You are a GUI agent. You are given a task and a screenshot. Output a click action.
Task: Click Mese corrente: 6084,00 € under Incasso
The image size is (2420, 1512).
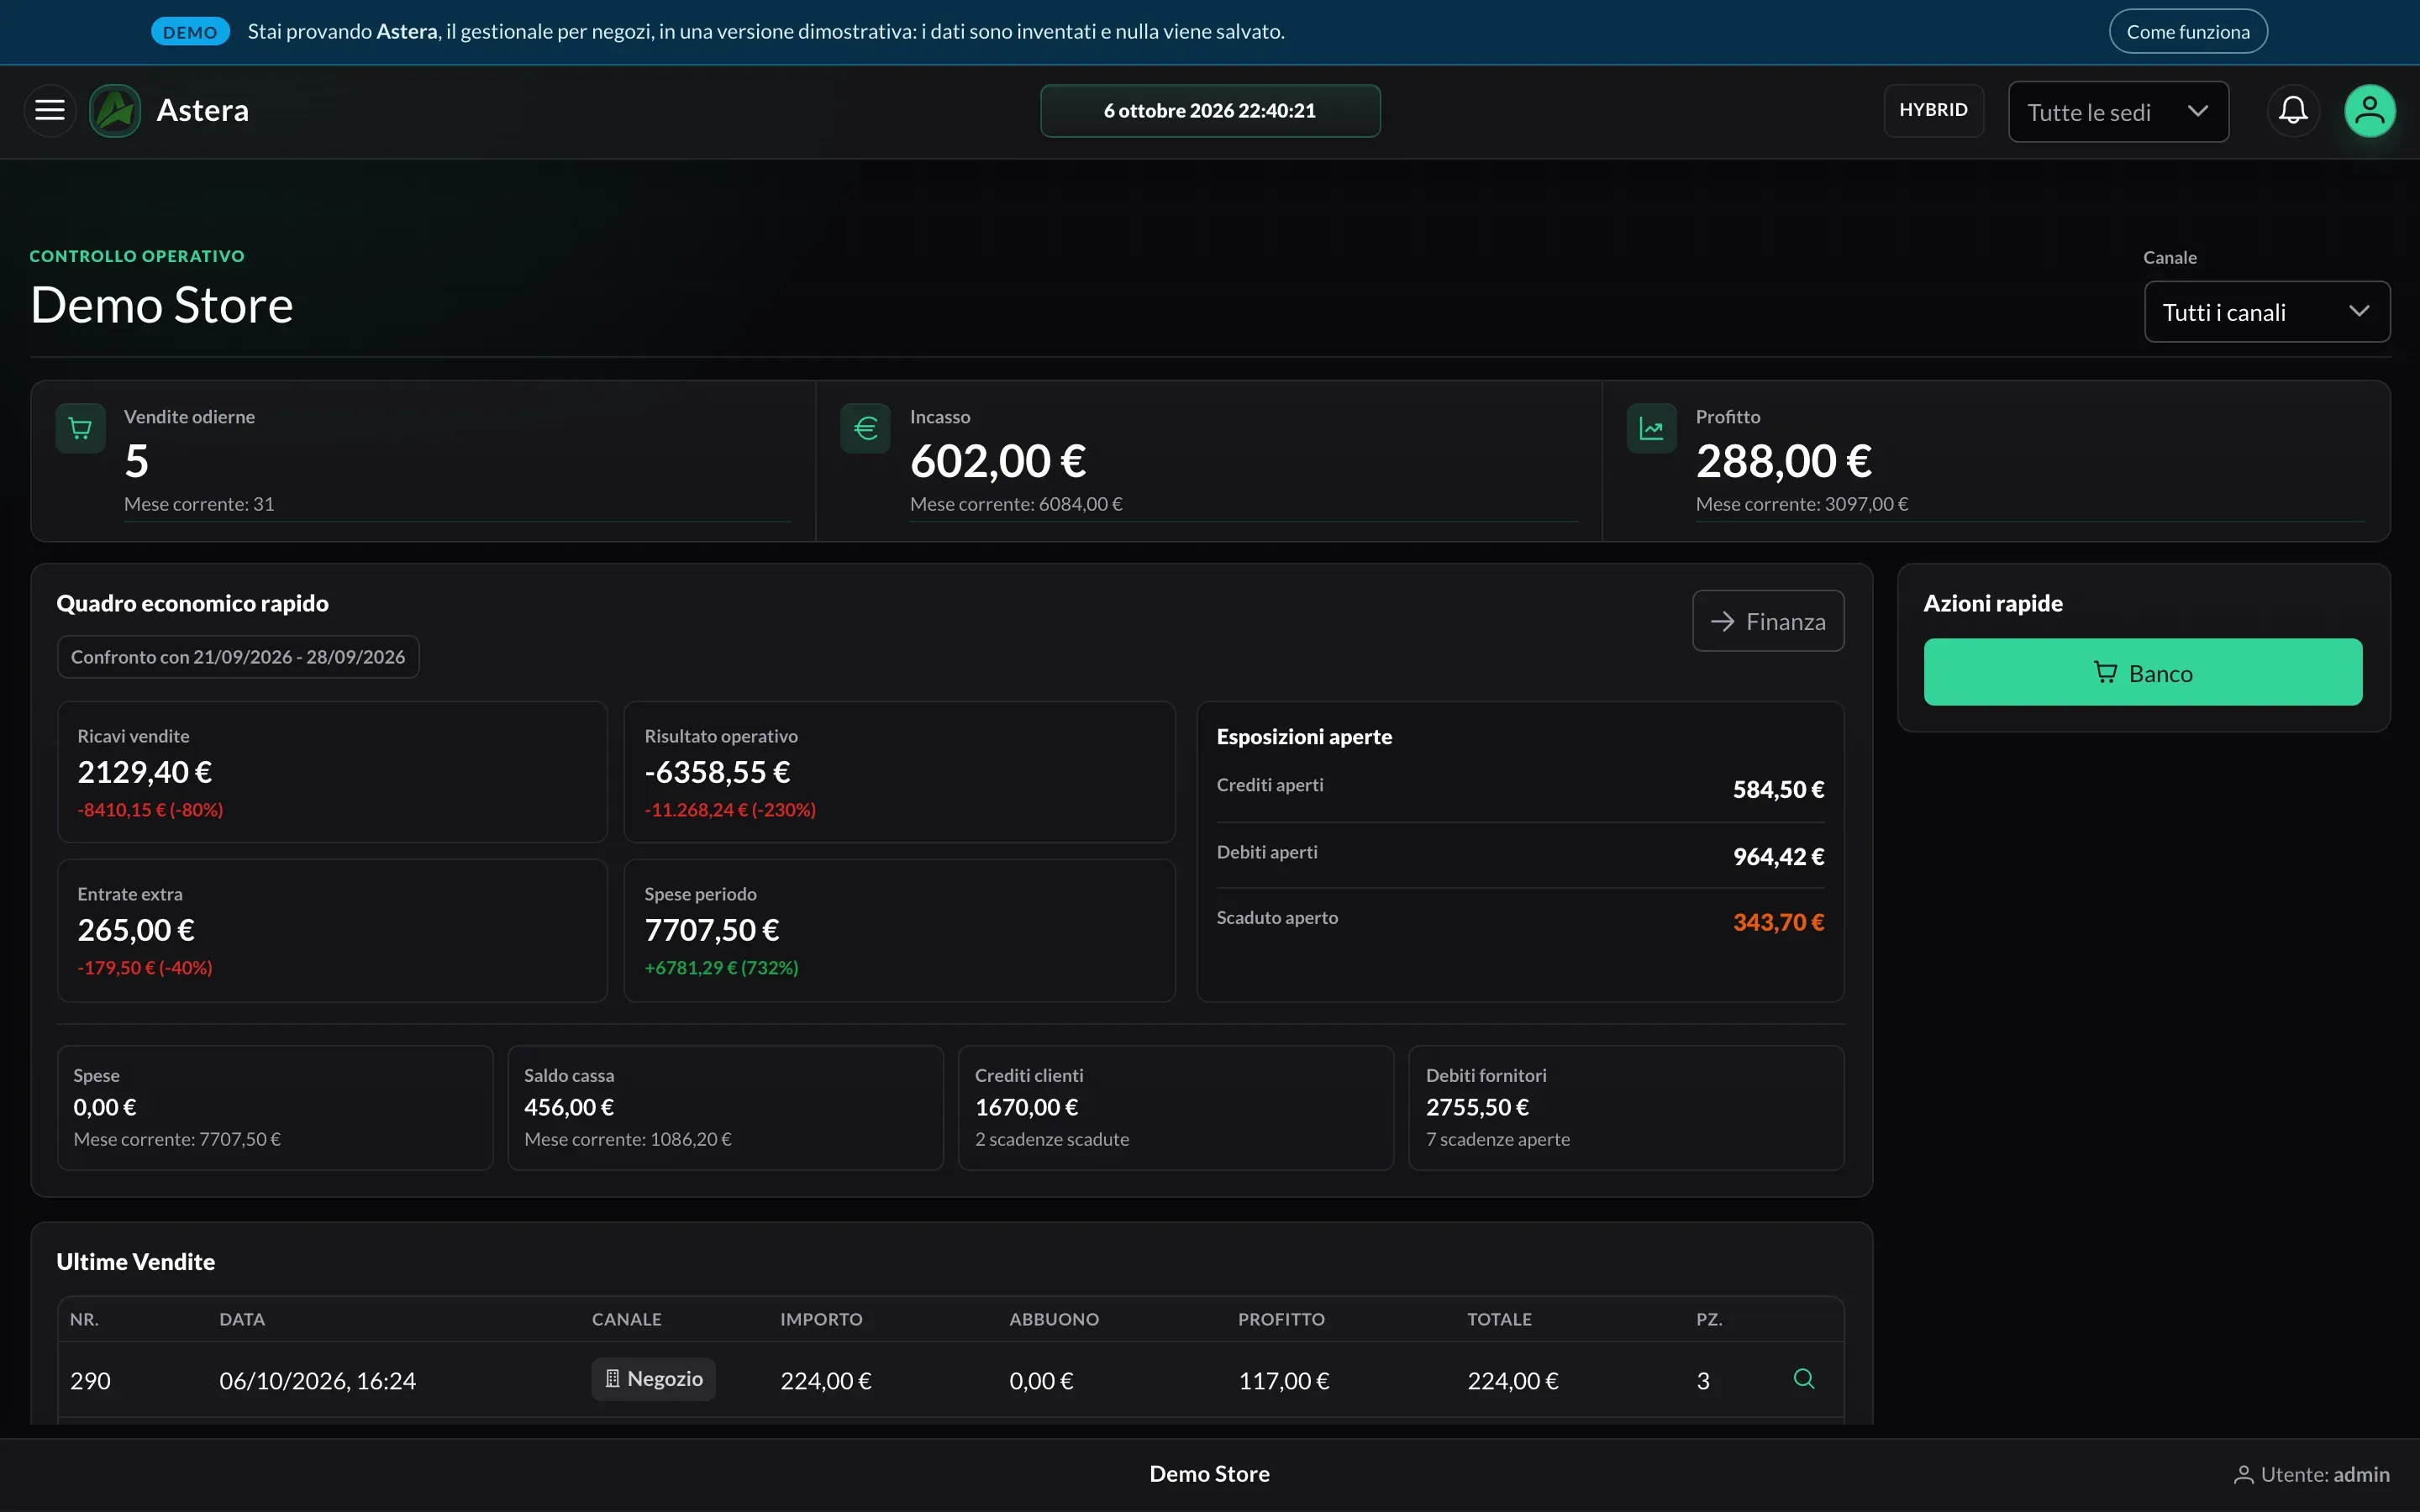[1016, 504]
